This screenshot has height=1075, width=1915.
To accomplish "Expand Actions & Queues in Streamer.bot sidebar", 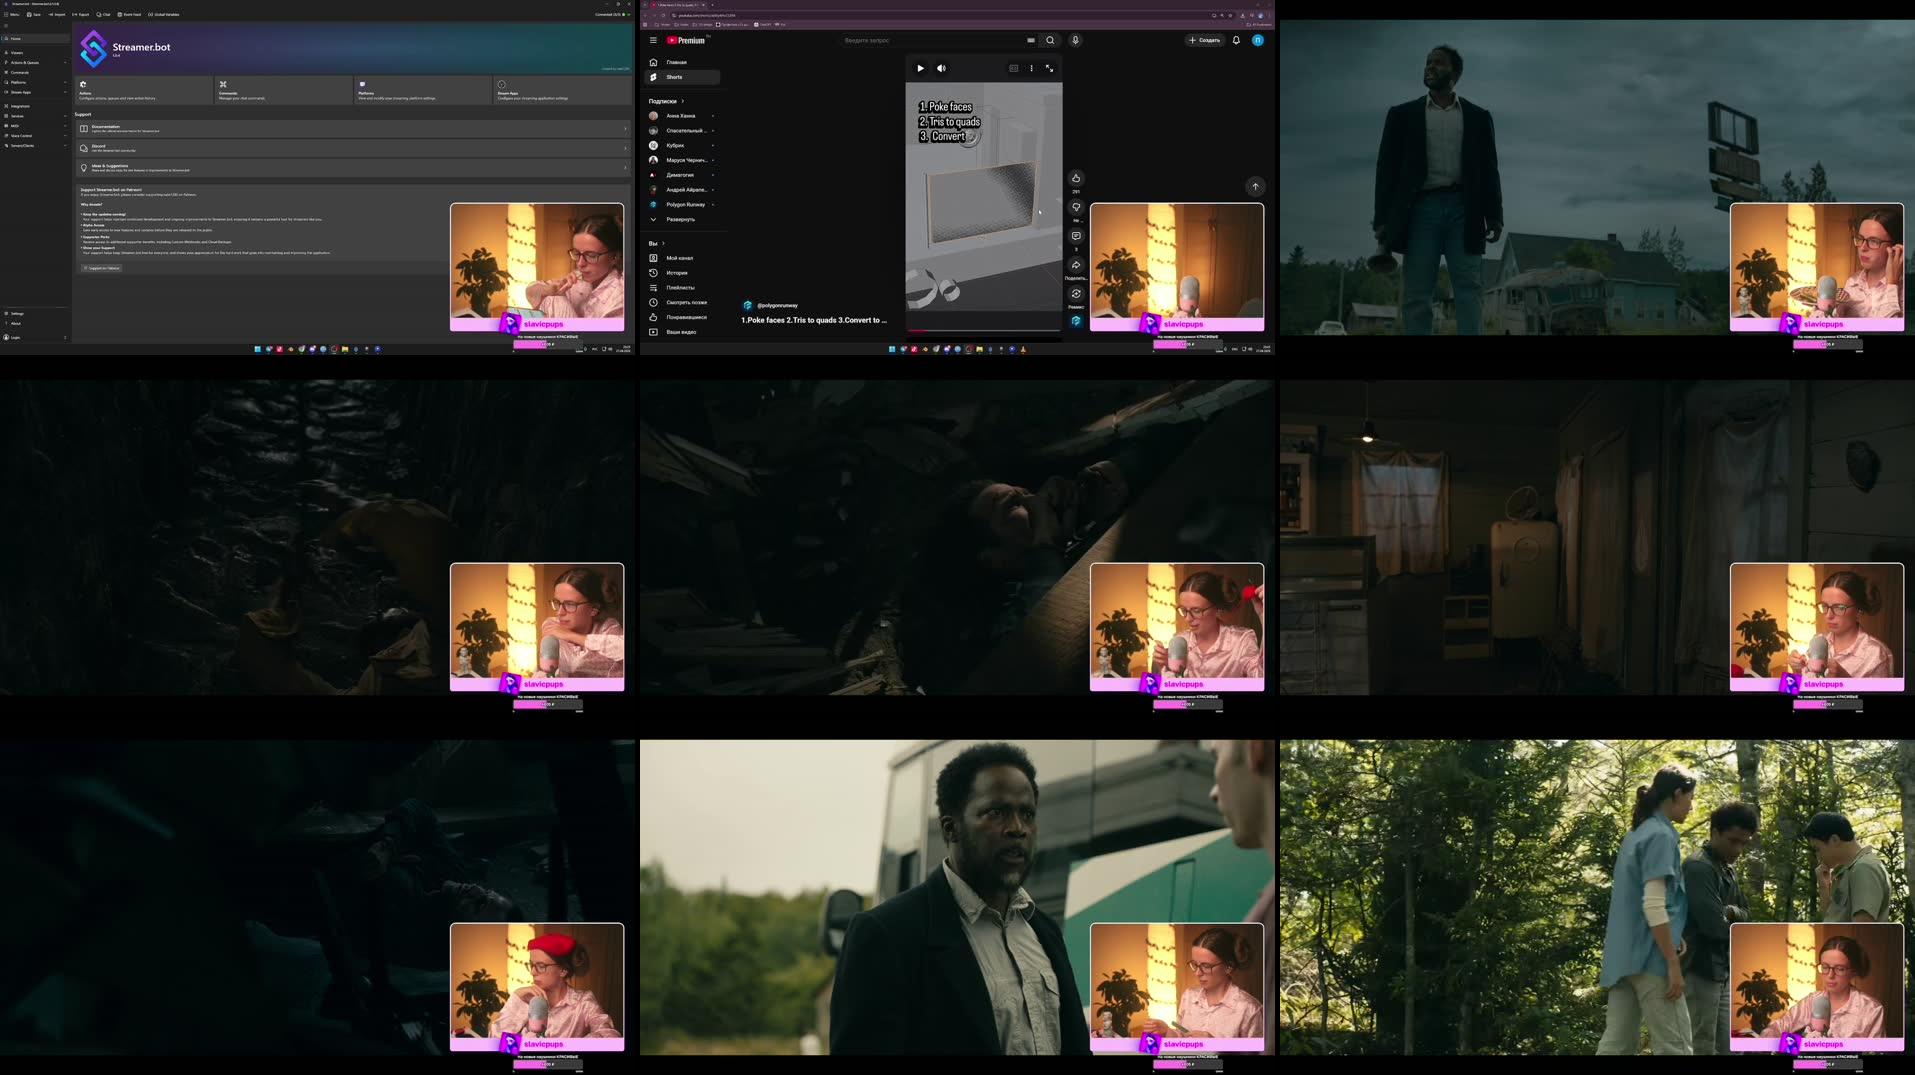I will pyautogui.click(x=25, y=63).
